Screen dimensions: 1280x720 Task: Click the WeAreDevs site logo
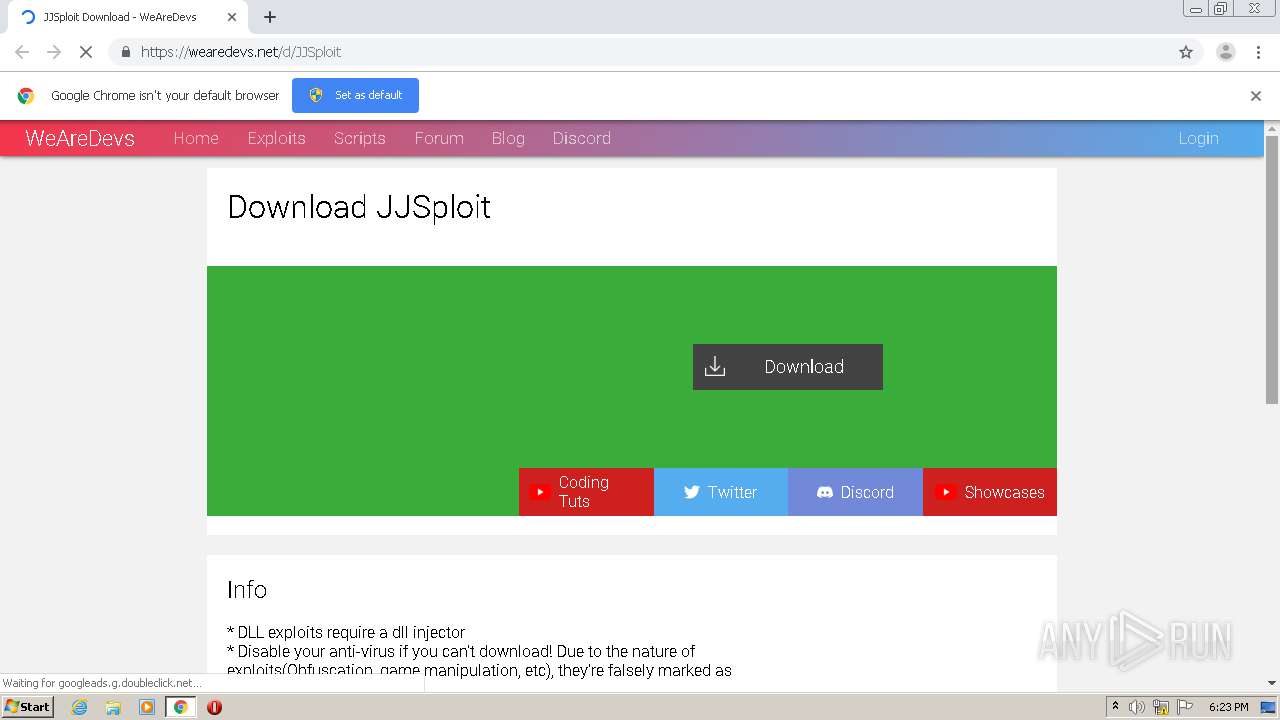(x=80, y=138)
